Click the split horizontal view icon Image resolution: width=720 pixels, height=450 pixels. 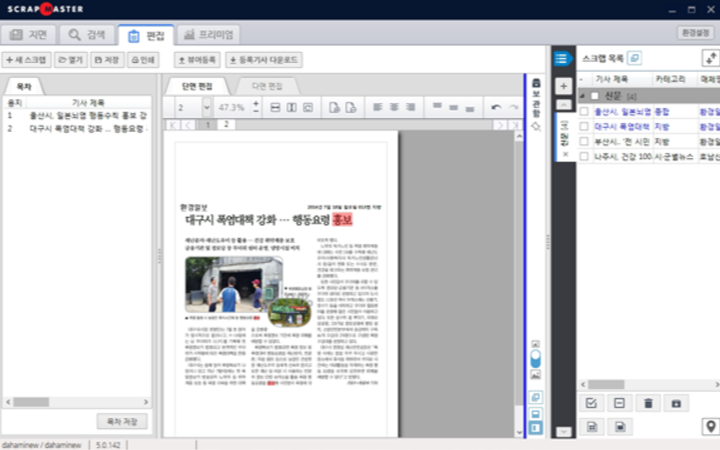click(x=535, y=414)
